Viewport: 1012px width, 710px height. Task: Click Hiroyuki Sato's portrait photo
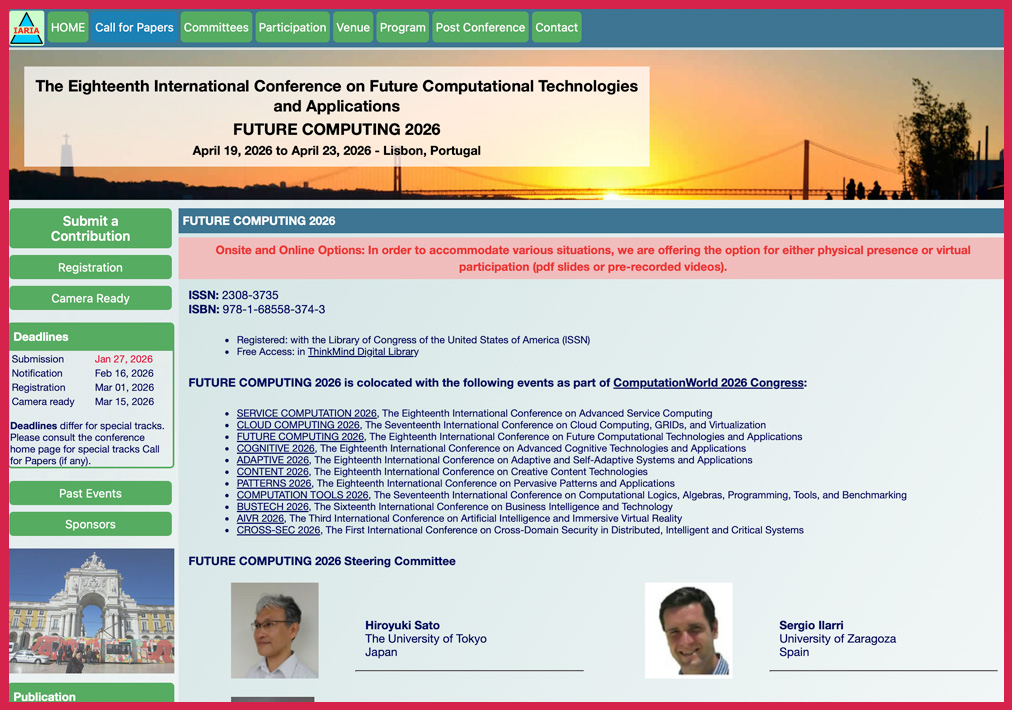coord(275,631)
